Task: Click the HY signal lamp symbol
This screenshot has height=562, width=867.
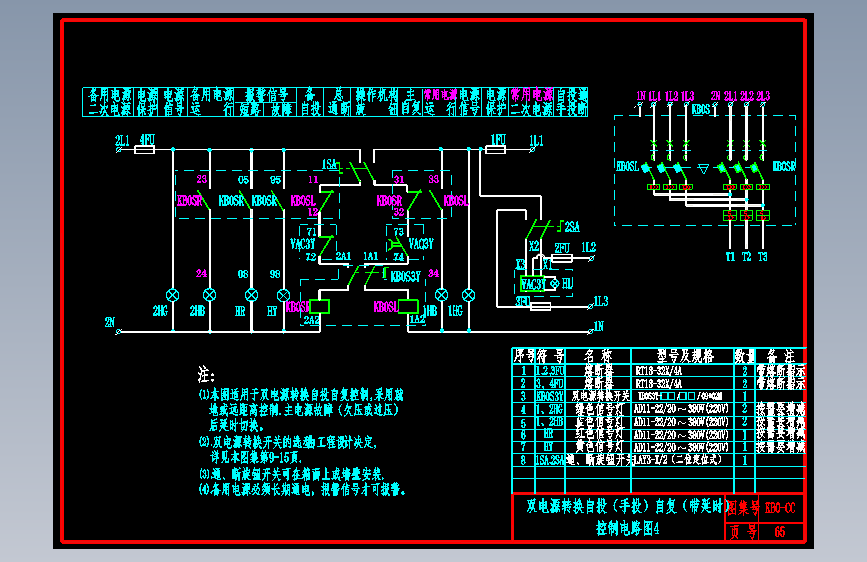Action: click(x=284, y=295)
